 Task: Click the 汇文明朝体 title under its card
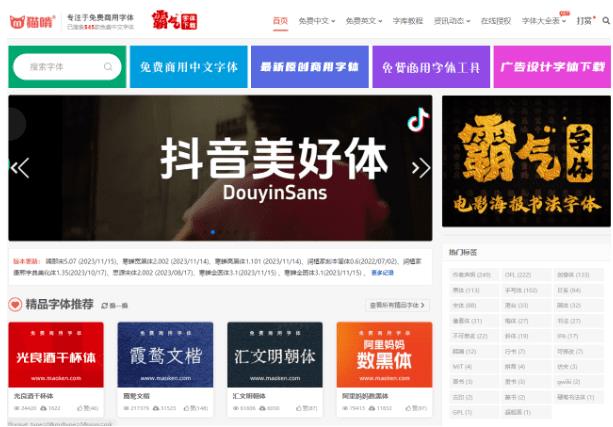(x=249, y=396)
